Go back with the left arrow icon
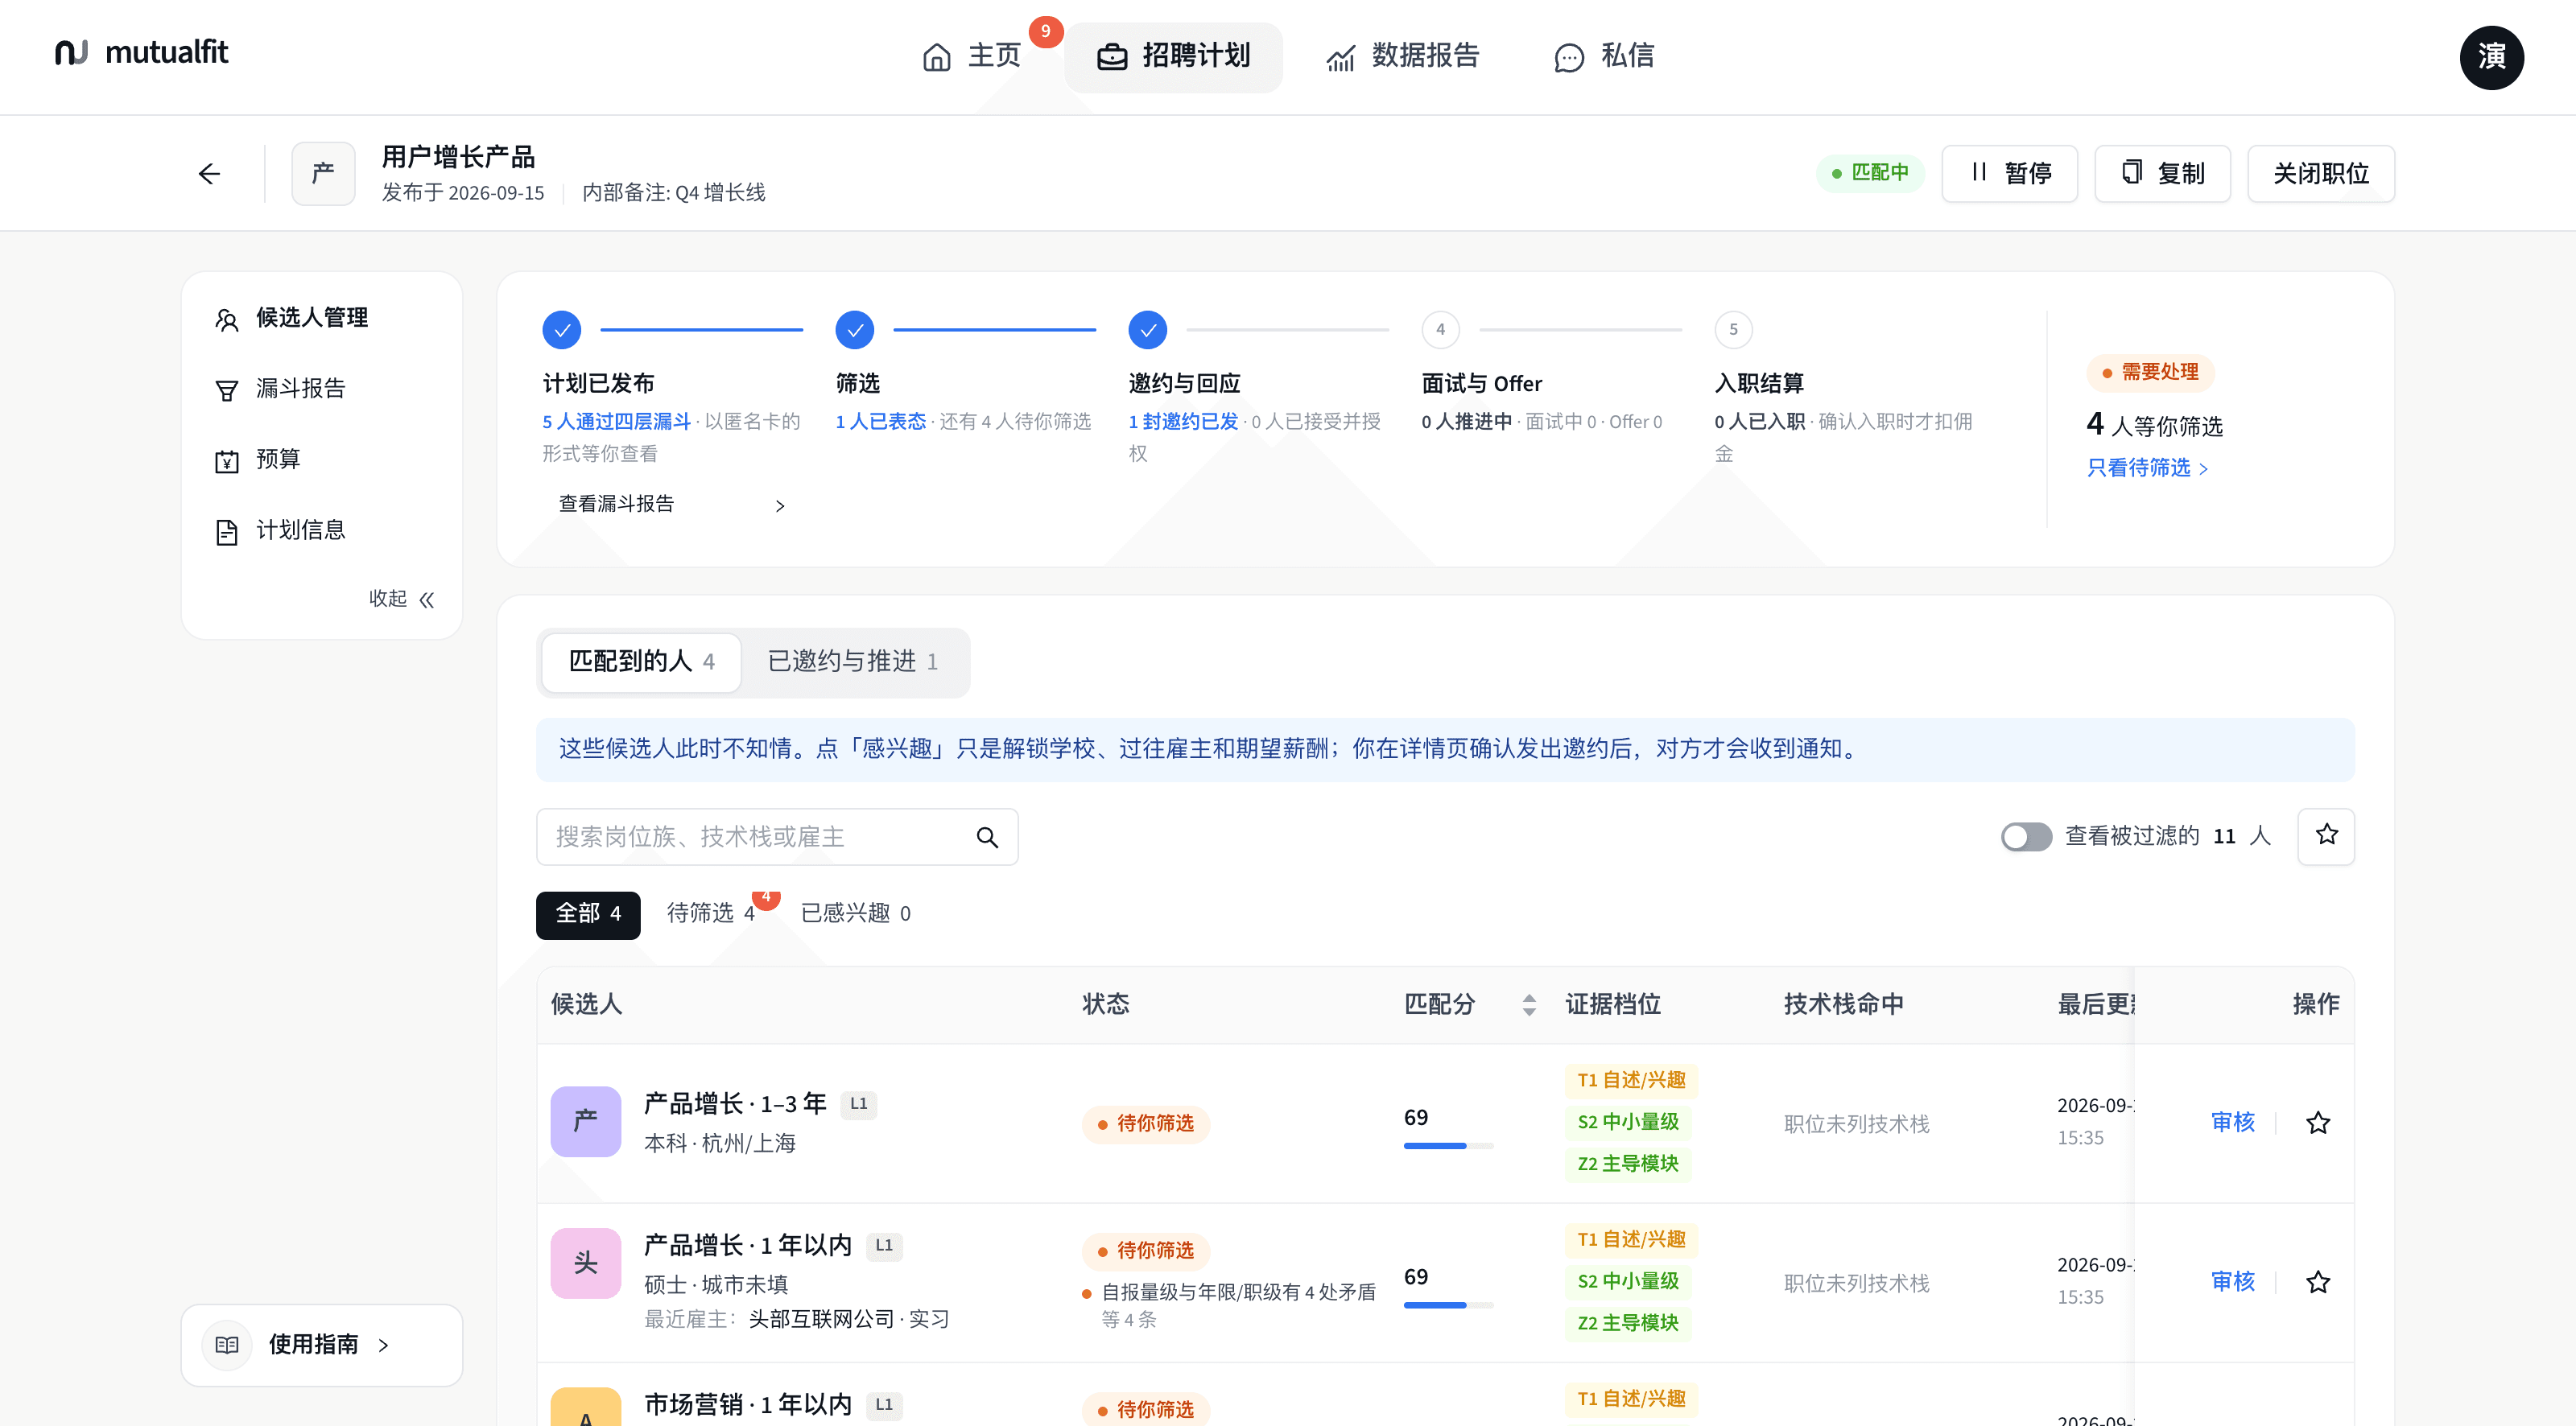The width and height of the screenshot is (2576, 1426). click(x=209, y=174)
